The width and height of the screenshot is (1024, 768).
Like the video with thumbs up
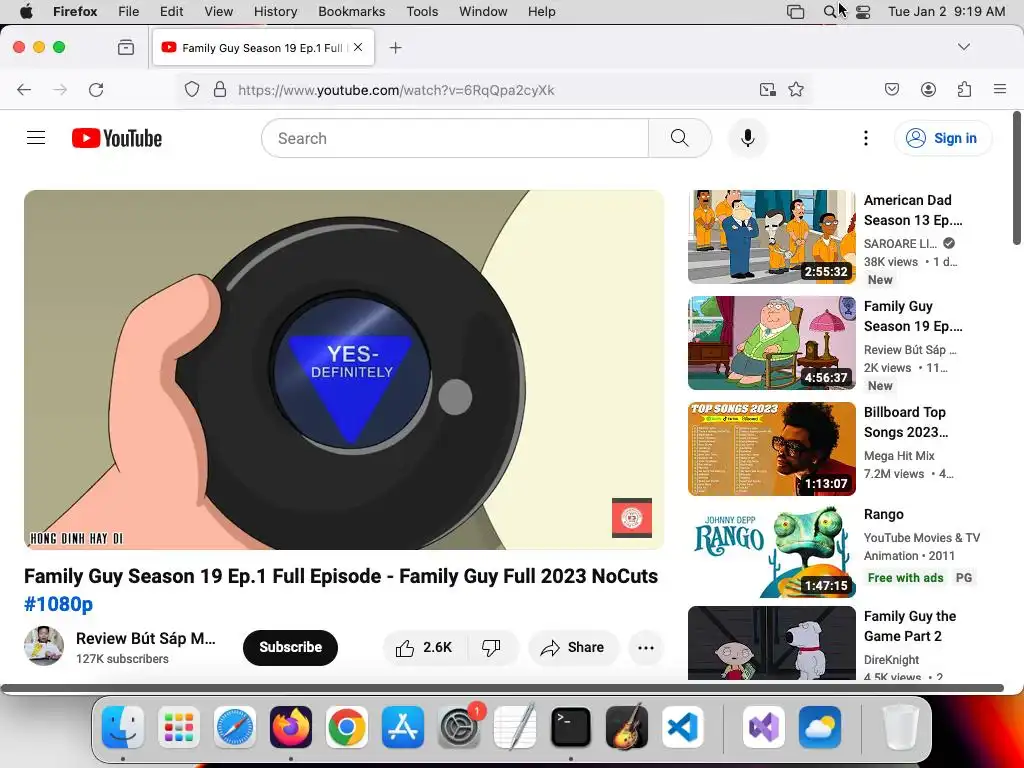coord(424,647)
